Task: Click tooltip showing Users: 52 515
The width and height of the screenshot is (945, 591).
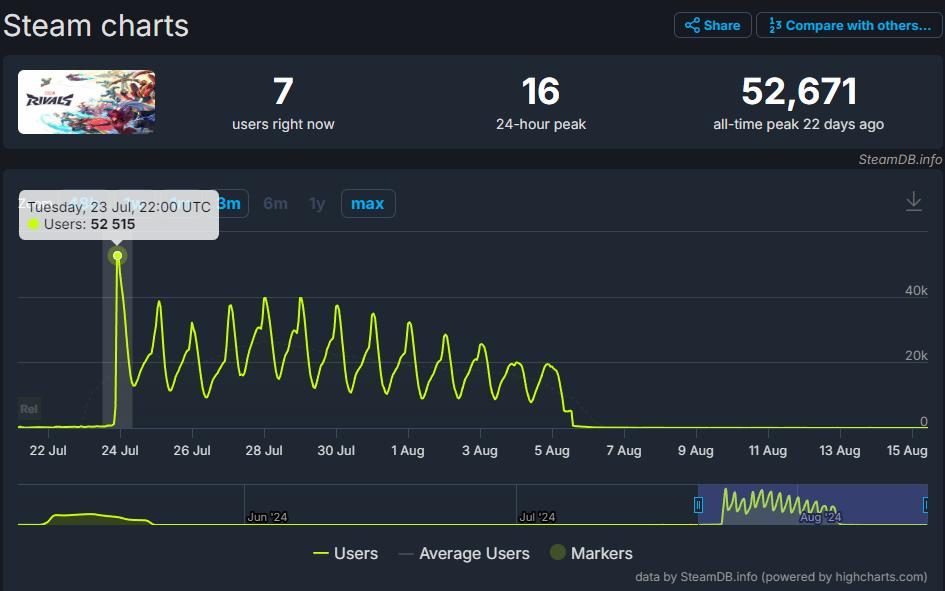Action: pos(119,215)
